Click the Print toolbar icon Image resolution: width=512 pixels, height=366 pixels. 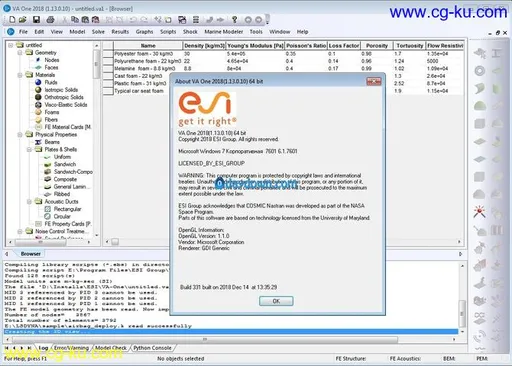point(50,20)
